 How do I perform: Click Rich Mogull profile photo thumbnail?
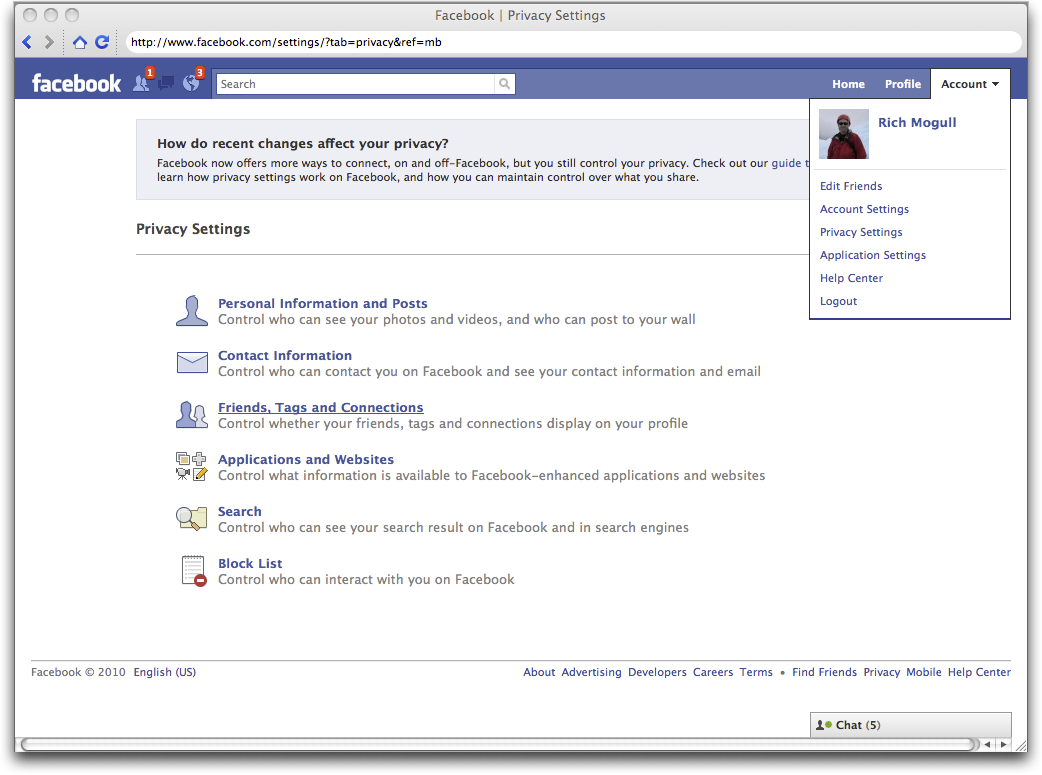tap(844, 134)
